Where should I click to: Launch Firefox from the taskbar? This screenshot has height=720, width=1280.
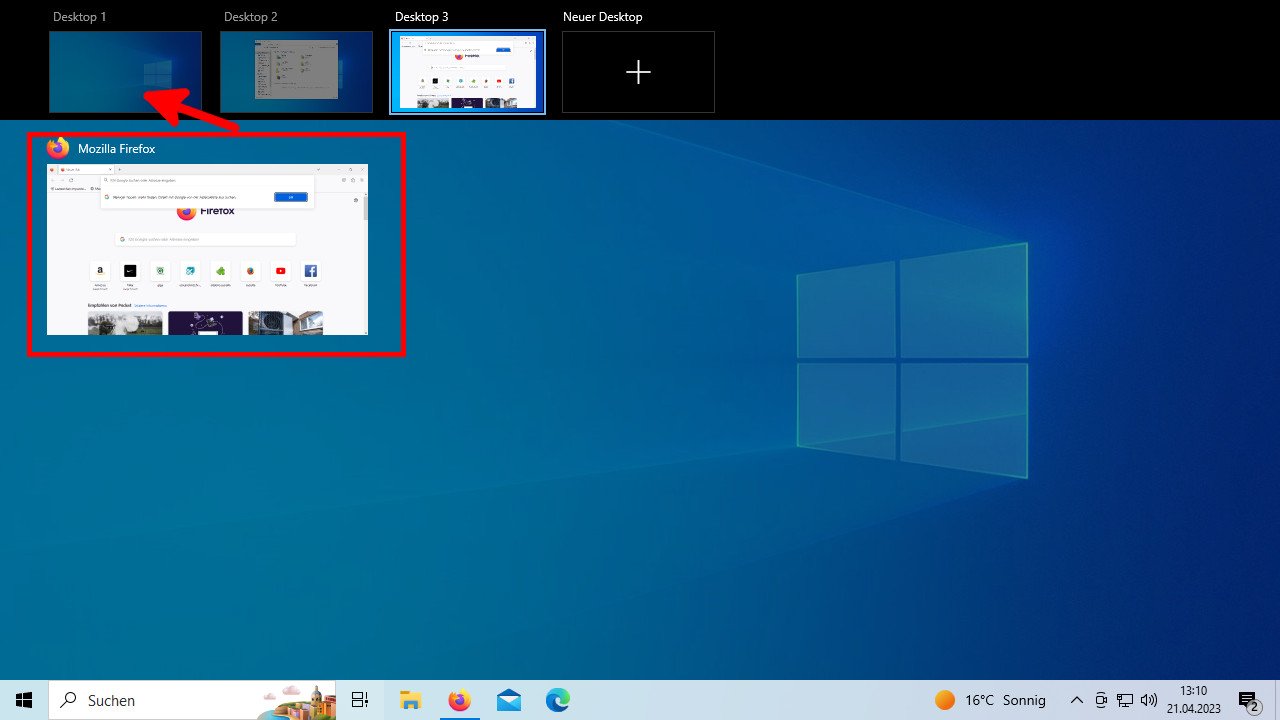(459, 699)
